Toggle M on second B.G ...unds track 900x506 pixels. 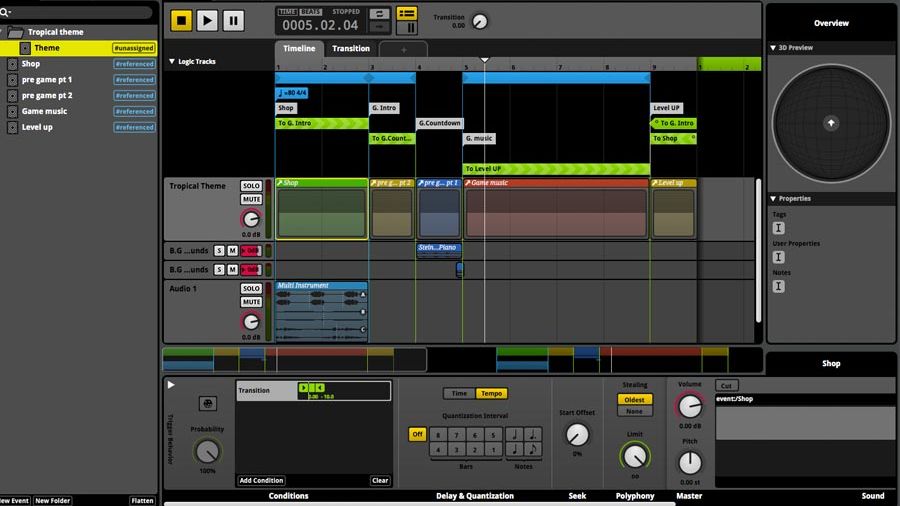[232, 270]
